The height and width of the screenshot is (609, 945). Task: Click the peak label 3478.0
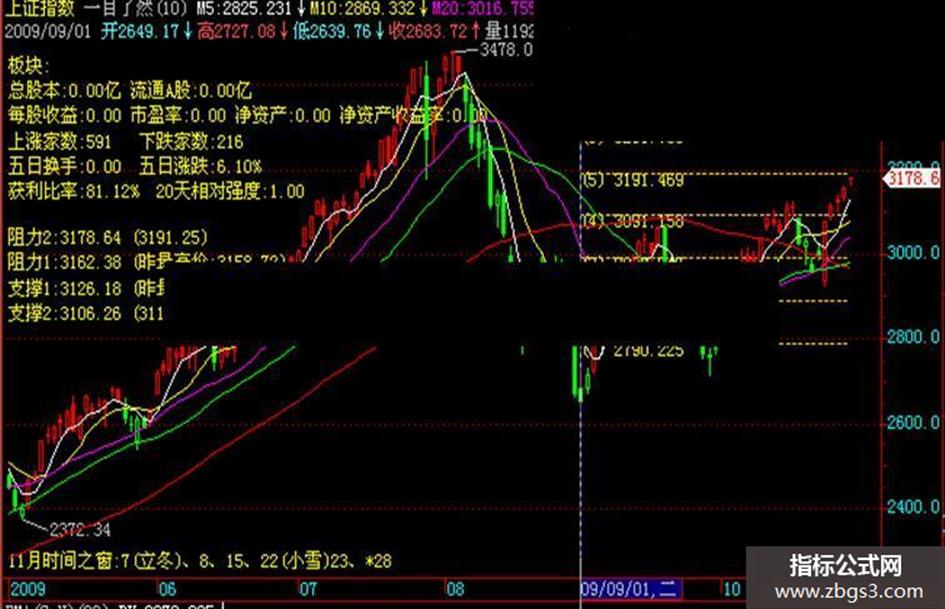[506, 49]
